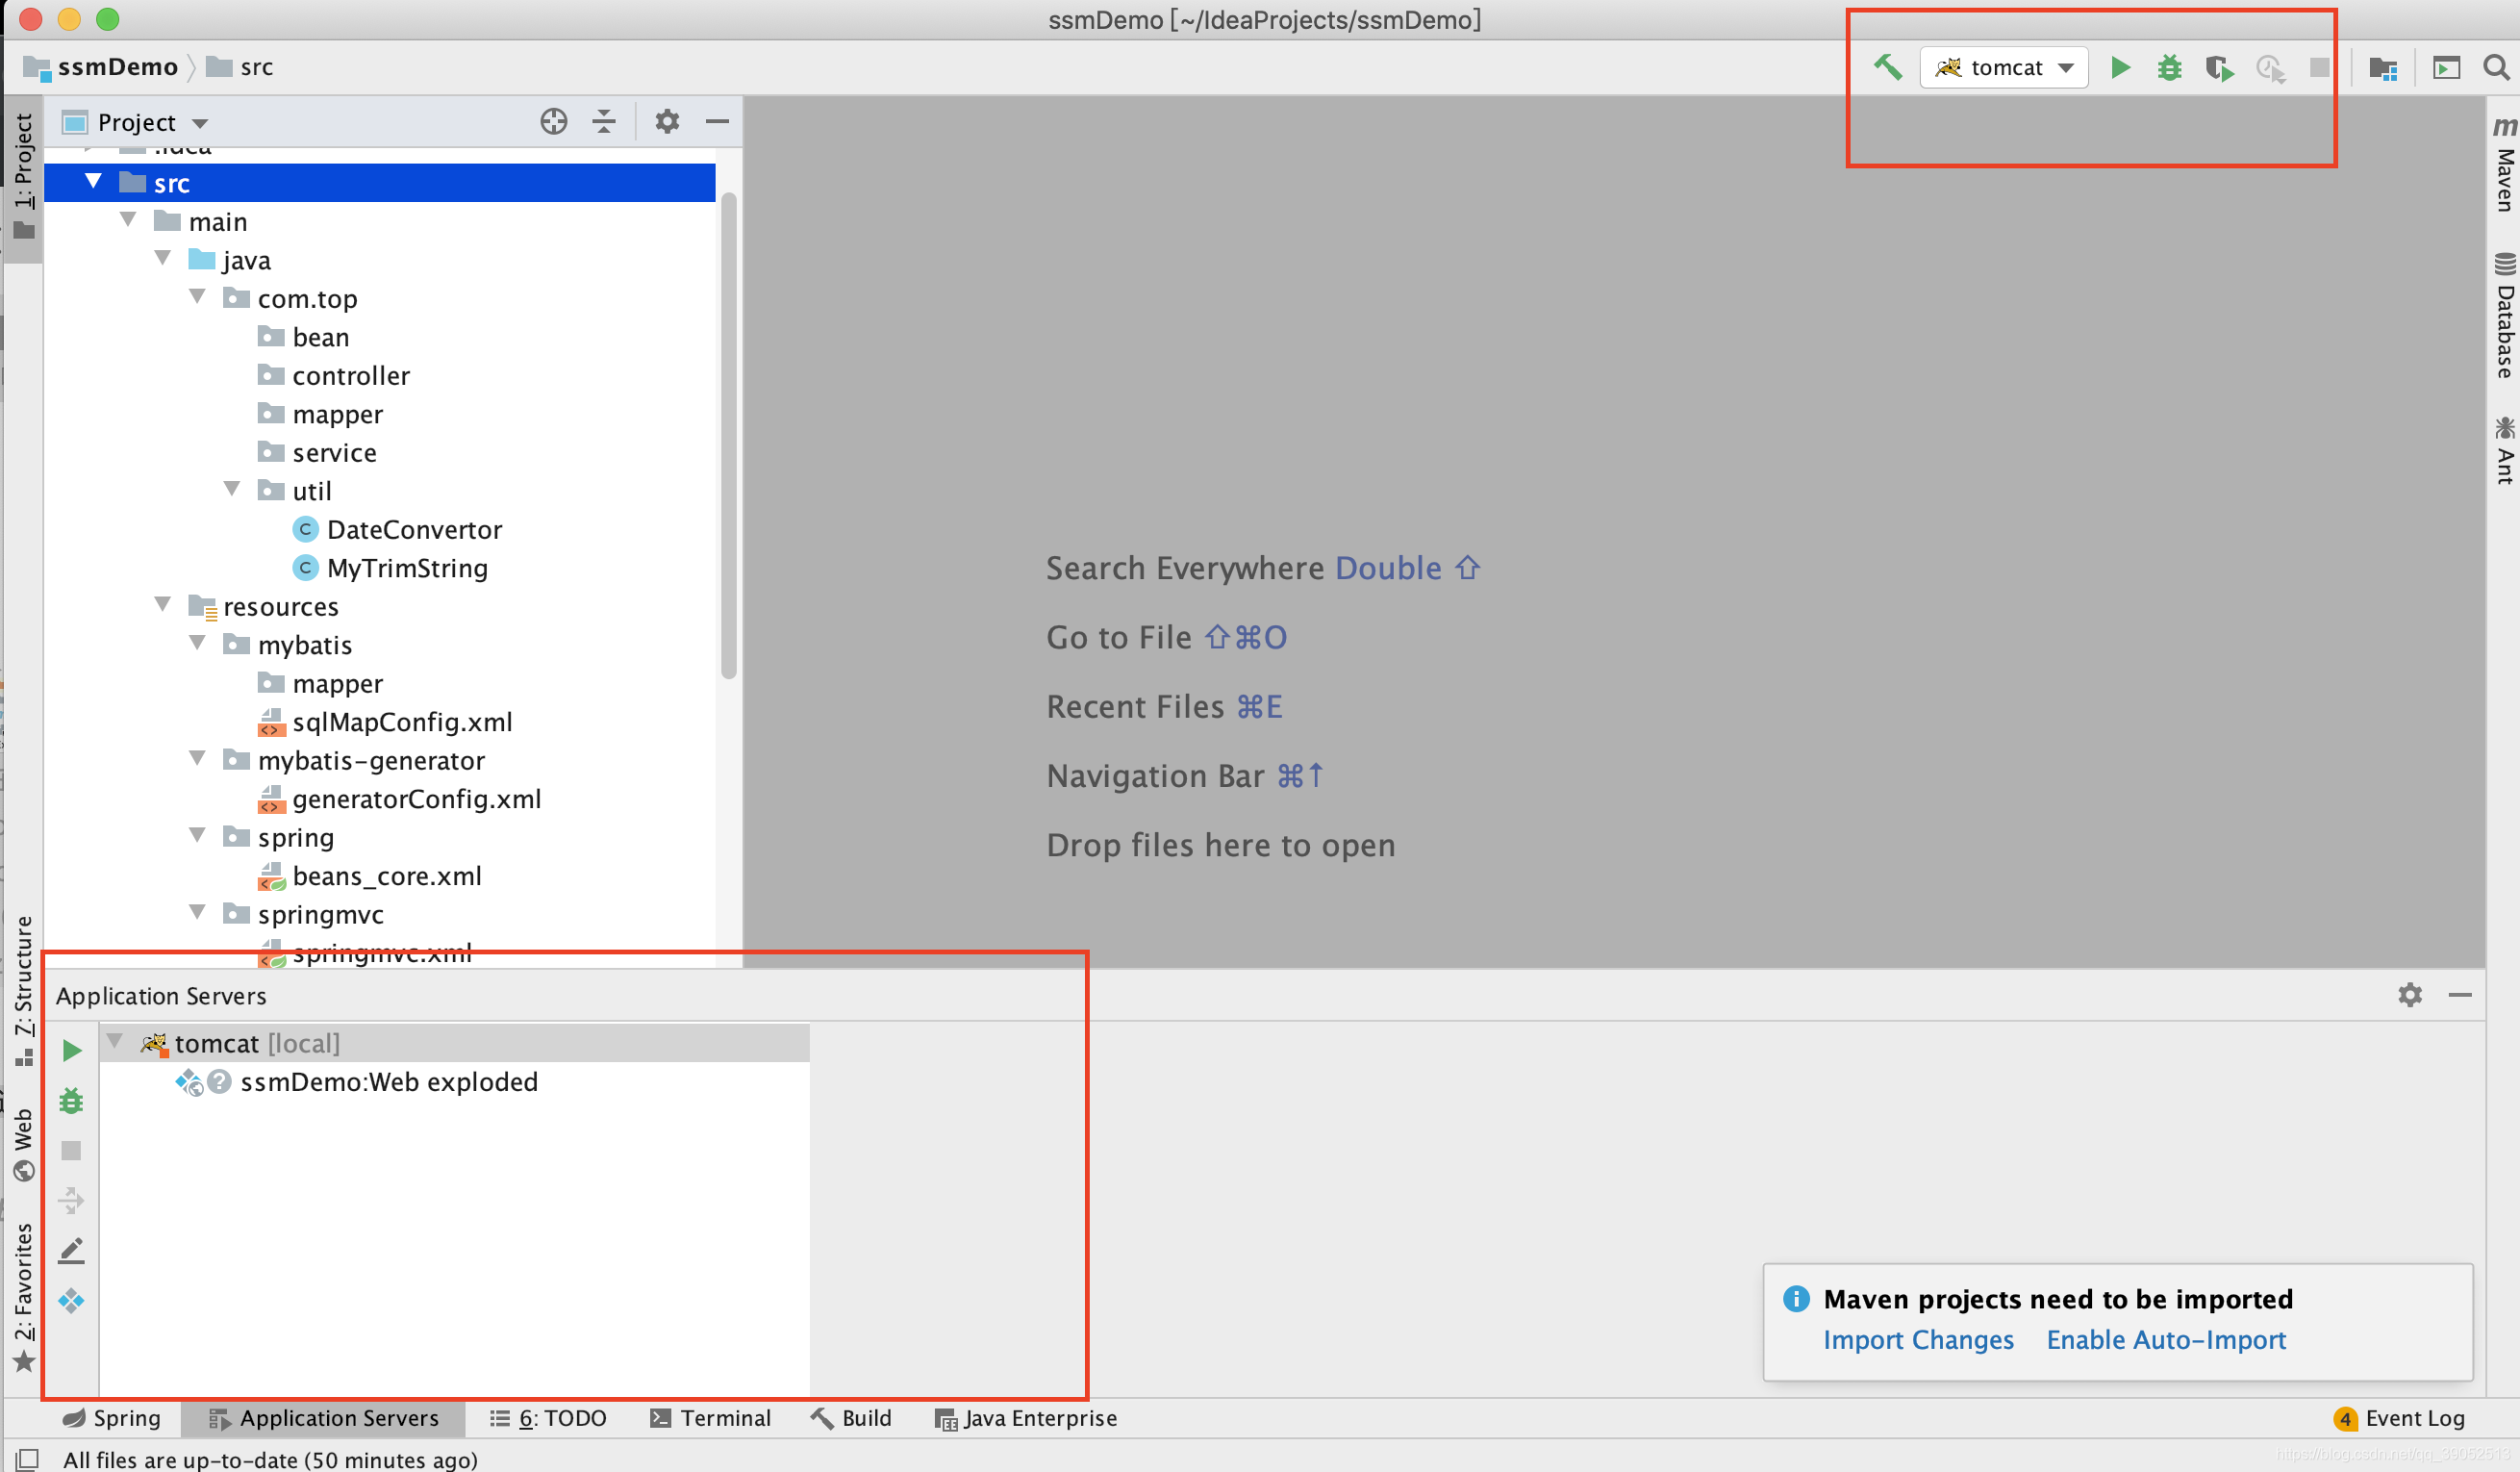Select DateConvertor class in tree
The image size is (2520, 1472).
coord(414,530)
